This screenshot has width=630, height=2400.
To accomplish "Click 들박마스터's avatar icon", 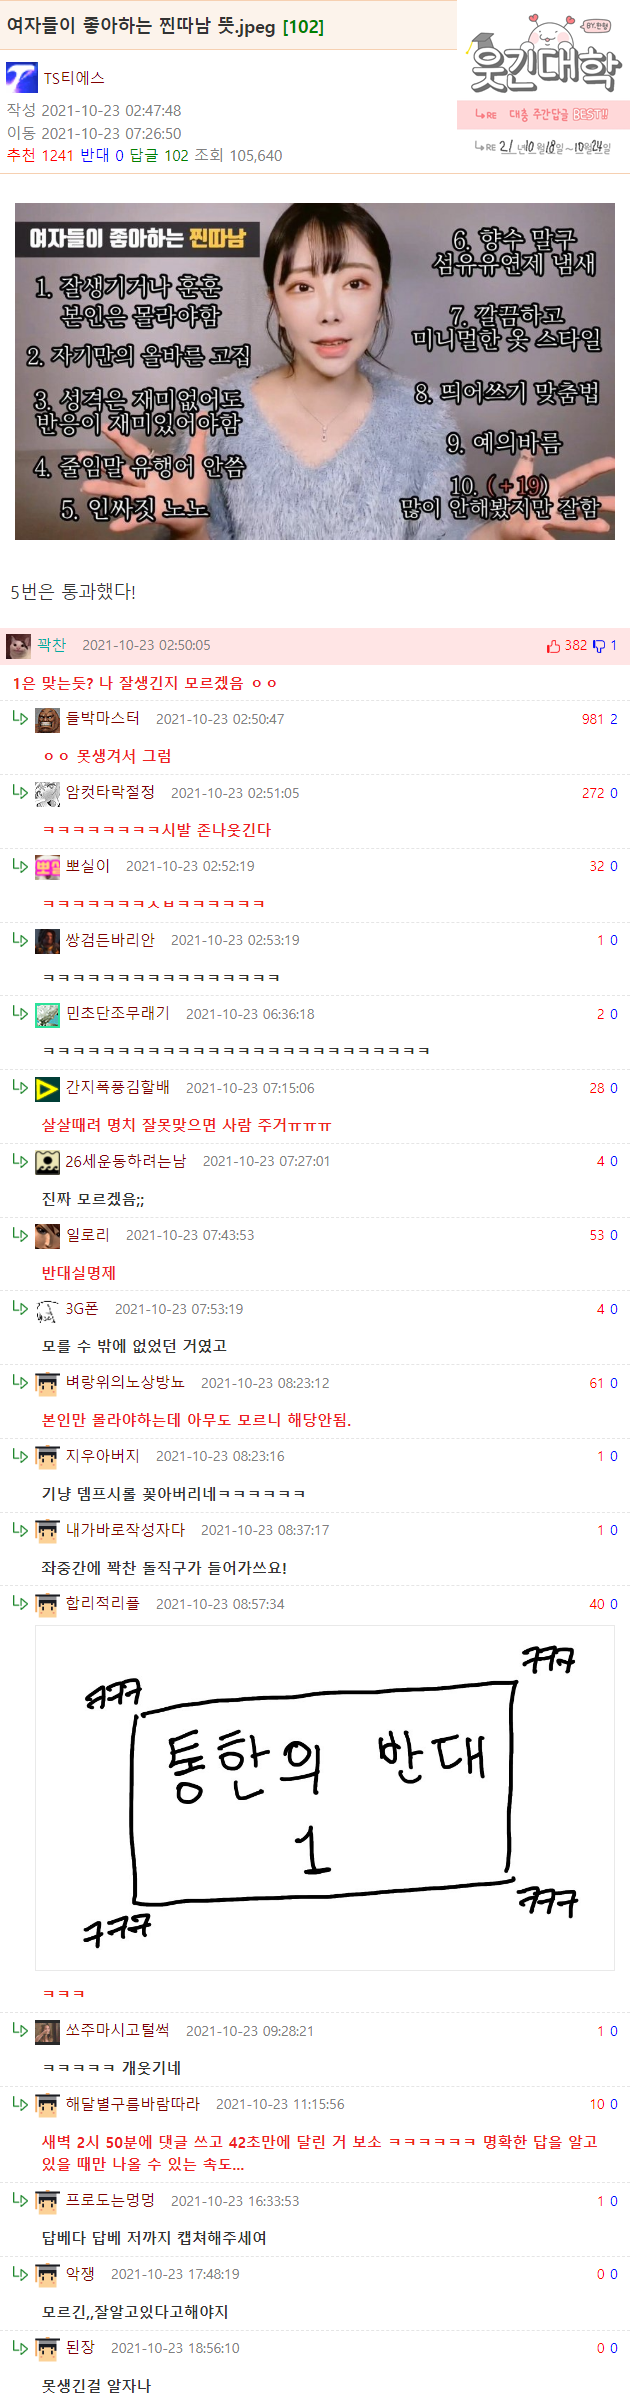I will pyautogui.click(x=47, y=719).
